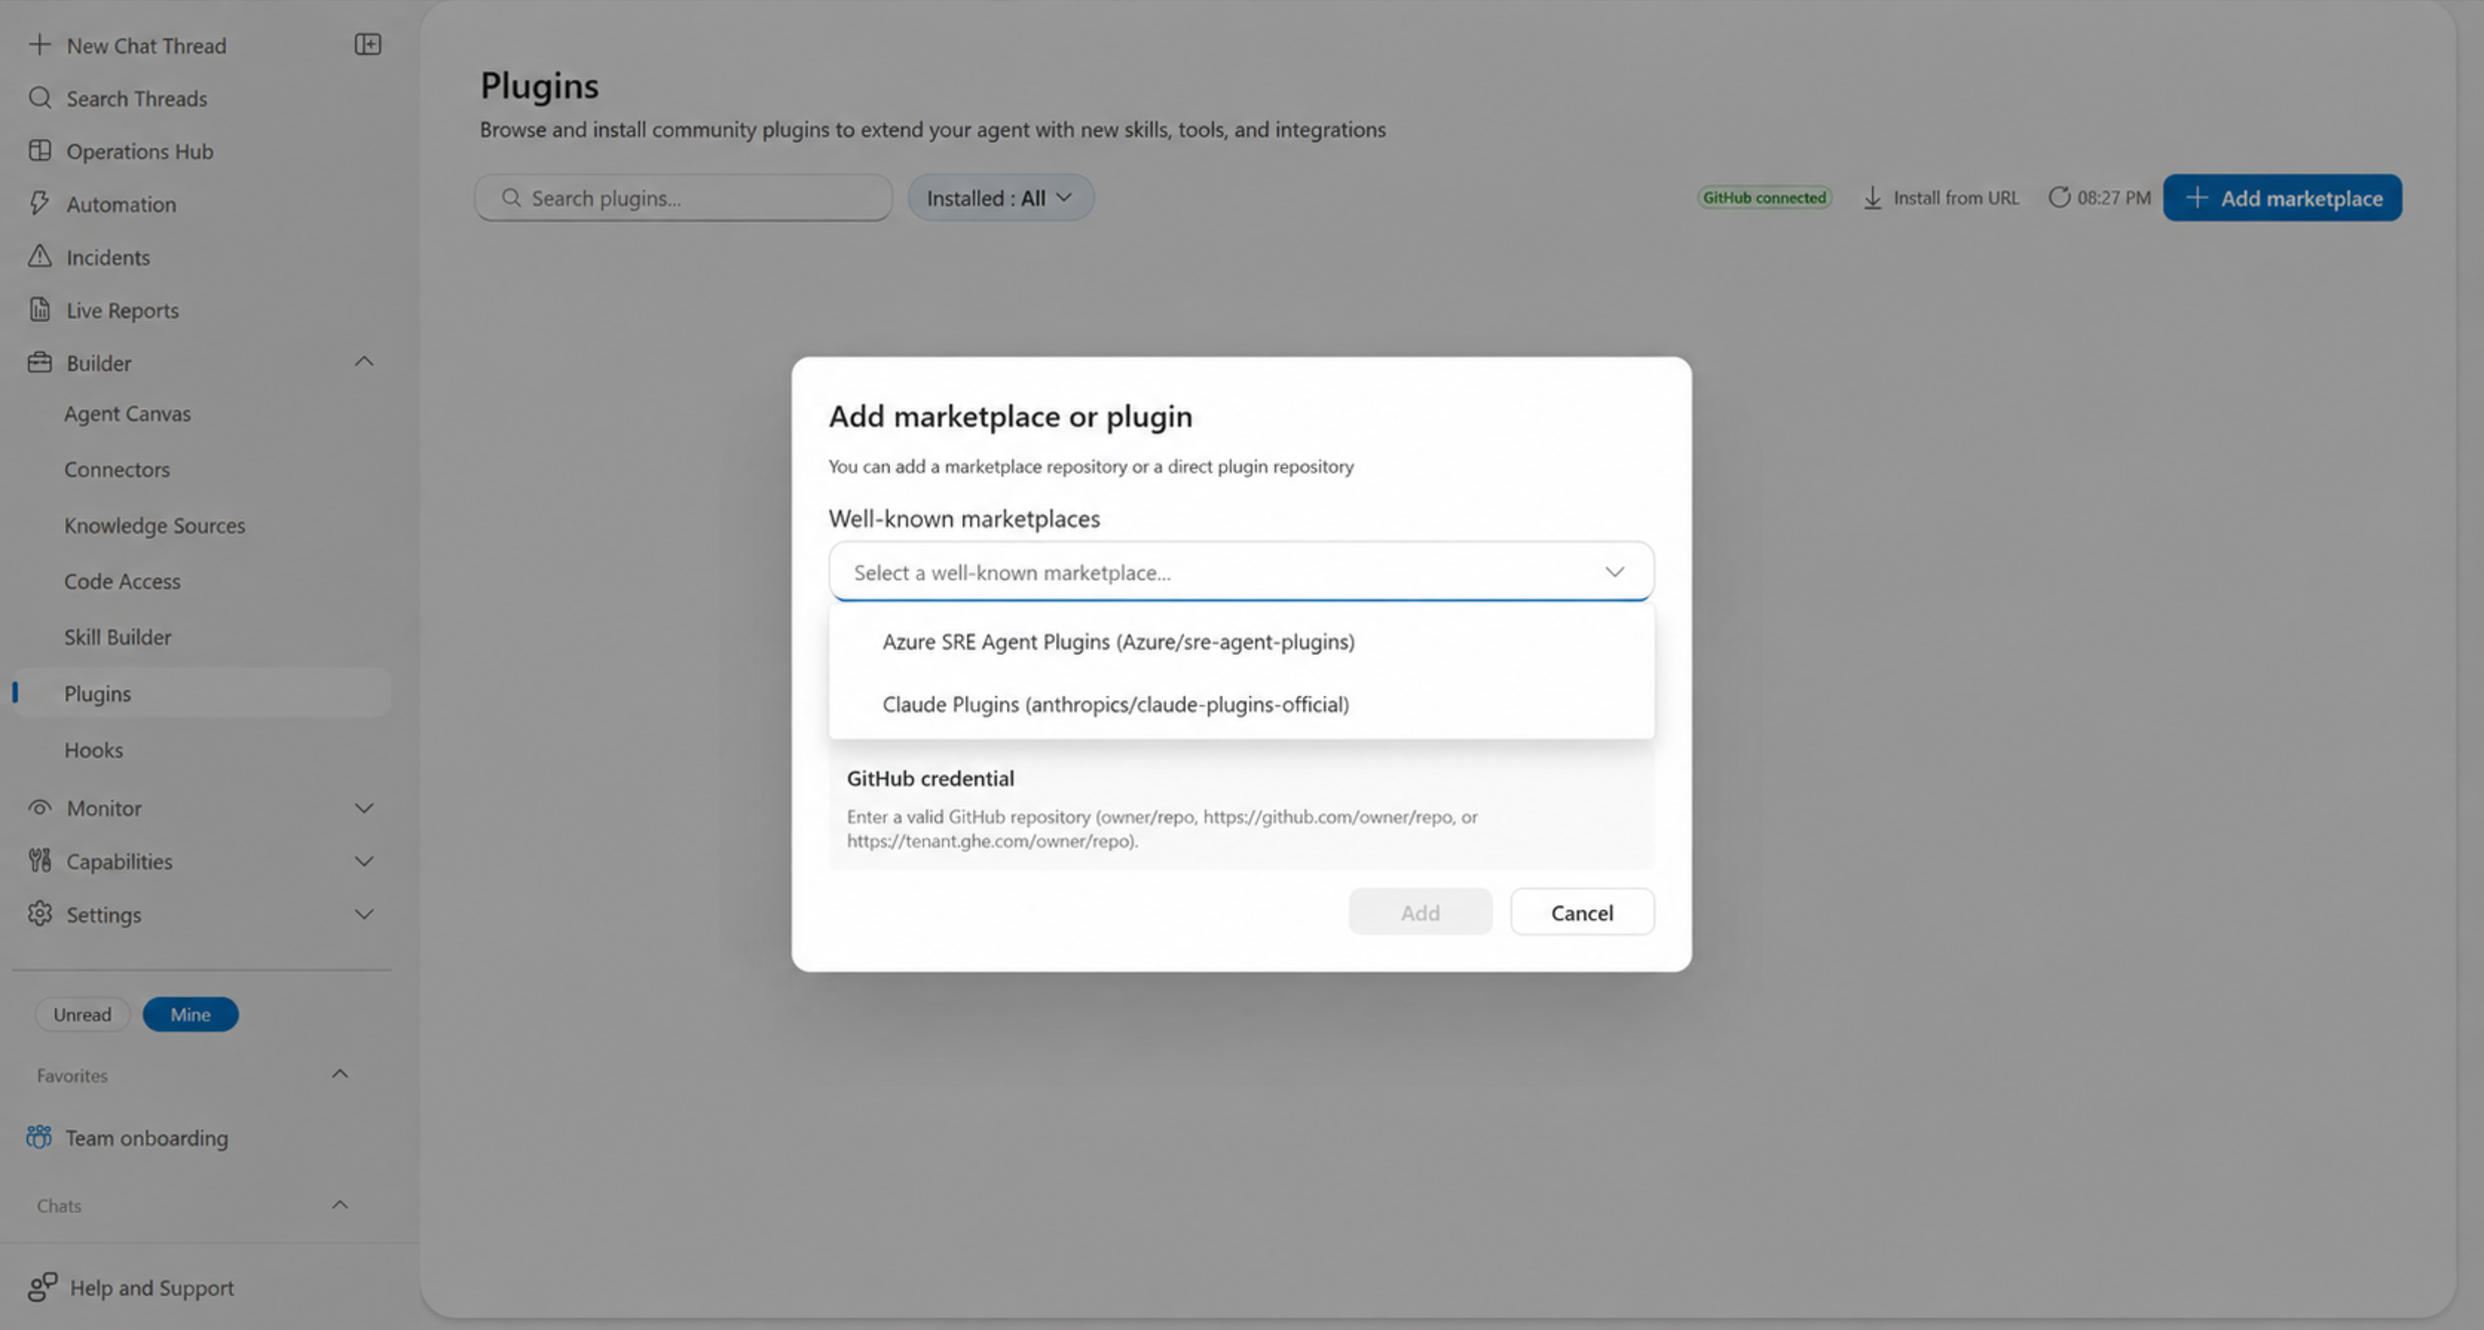This screenshot has width=2484, height=1330.
Task: Click the Live Reports document icon
Action: coord(40,310)
